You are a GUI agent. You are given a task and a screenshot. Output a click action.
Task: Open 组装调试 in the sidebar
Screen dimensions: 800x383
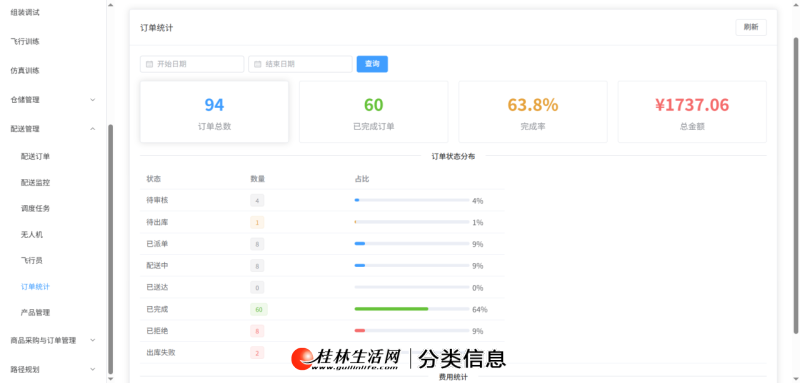pos(25,13)
